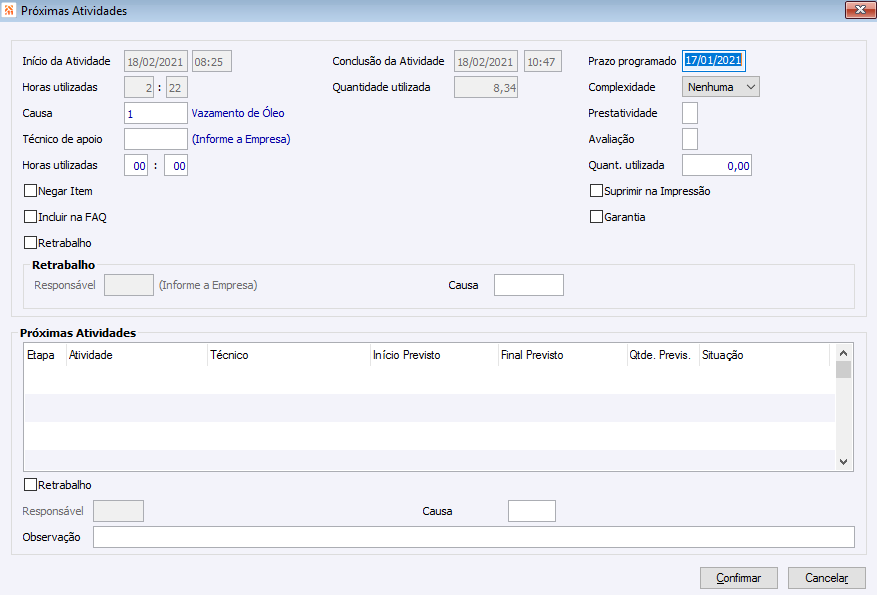877x595 pixels.
Task: Click the Técnico de apoio field
Action: 155,139
